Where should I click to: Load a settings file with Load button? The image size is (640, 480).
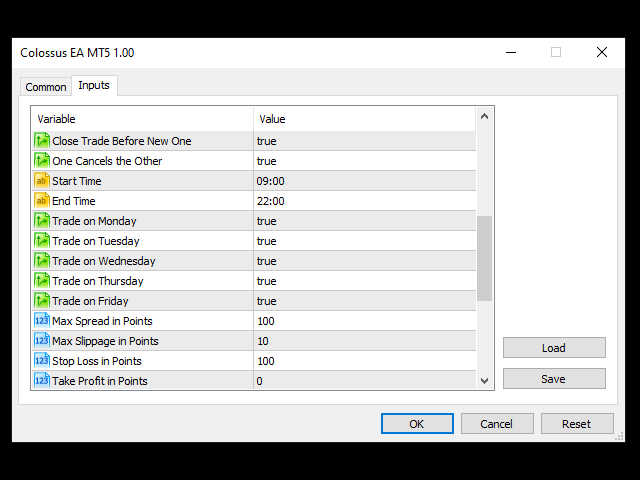pos(554,348)
